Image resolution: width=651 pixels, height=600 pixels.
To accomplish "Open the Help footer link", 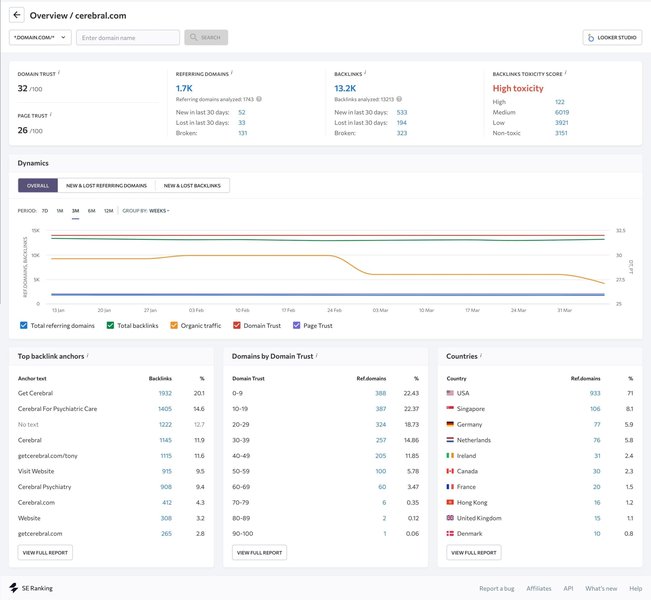I will [x=635, y=588].
